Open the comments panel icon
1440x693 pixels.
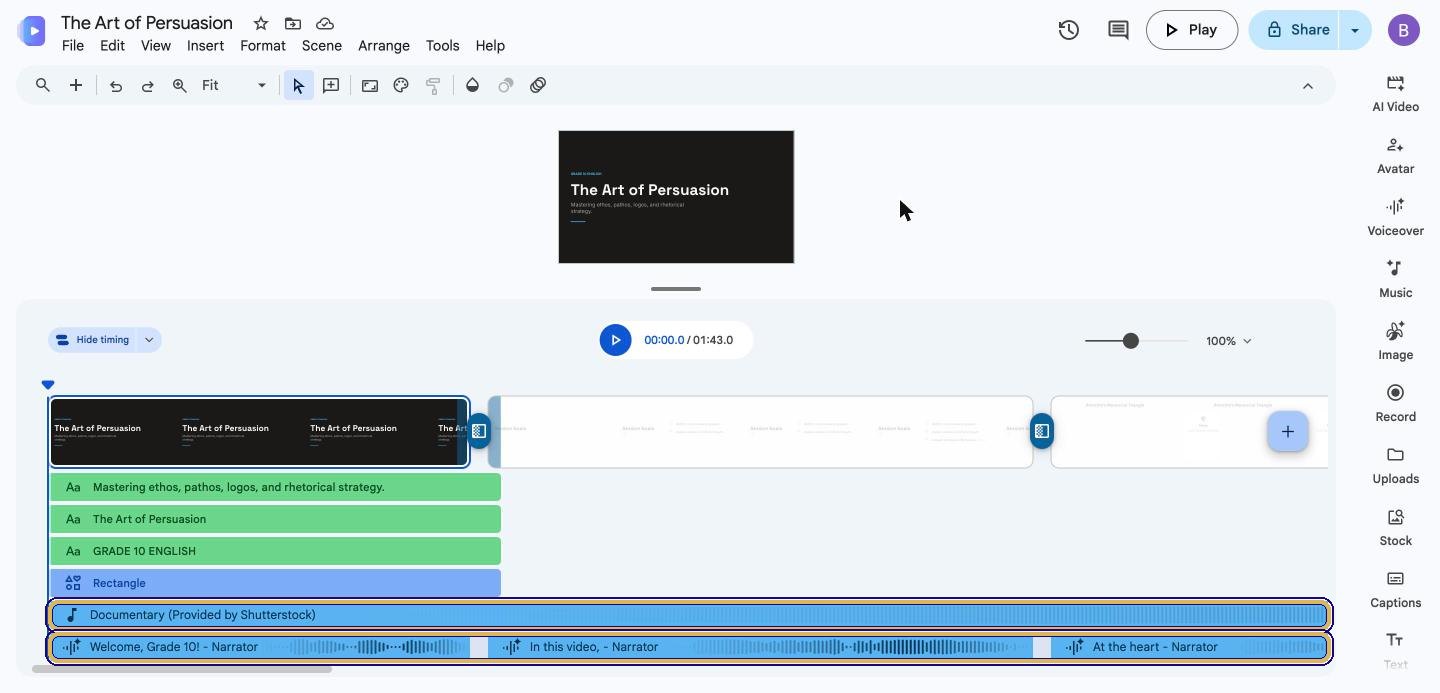(1118, 30)
